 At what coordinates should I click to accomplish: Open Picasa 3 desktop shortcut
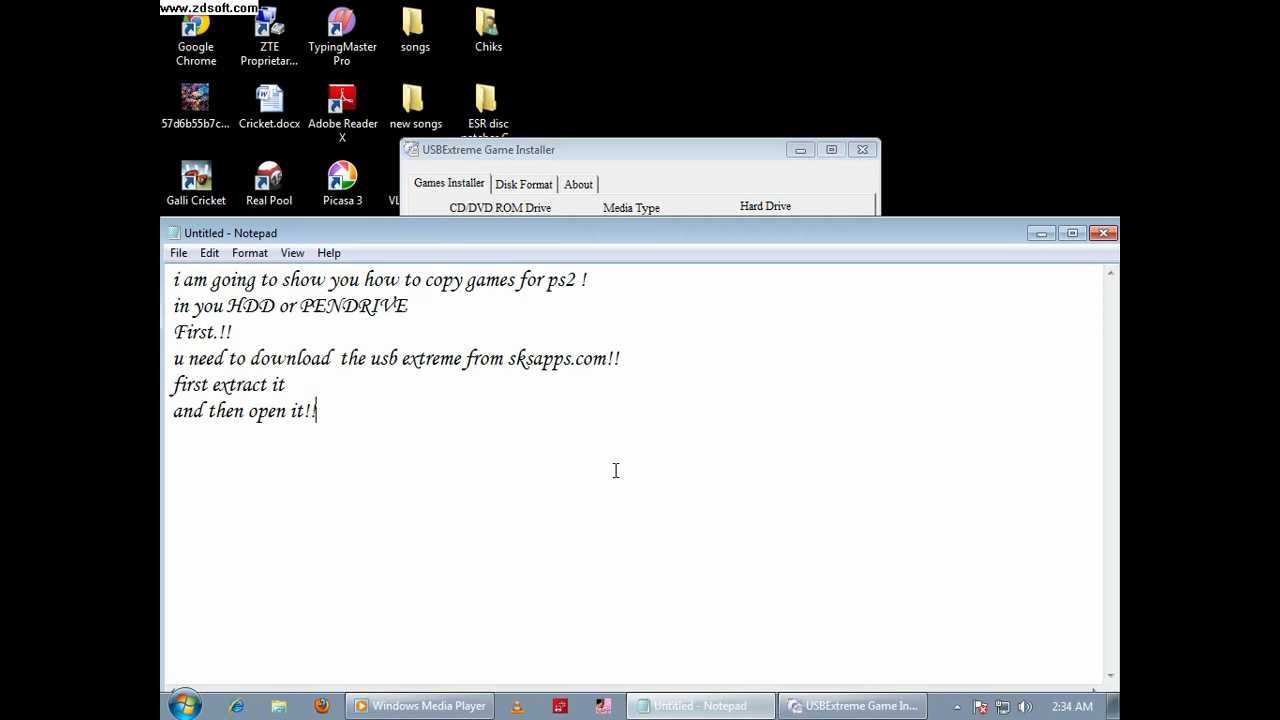pyautogui.click(x=342, y=184)
